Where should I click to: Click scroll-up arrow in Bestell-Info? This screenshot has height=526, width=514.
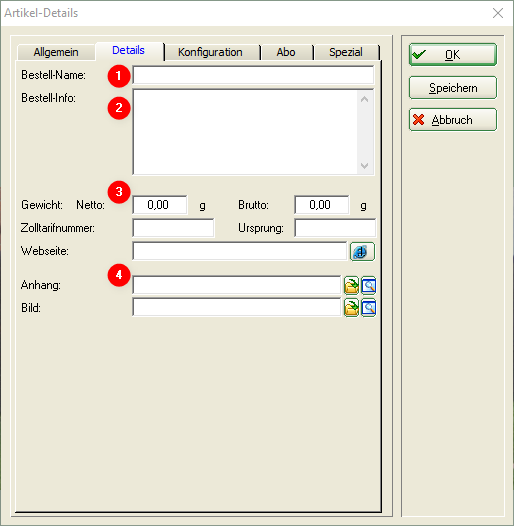point(365,99)
